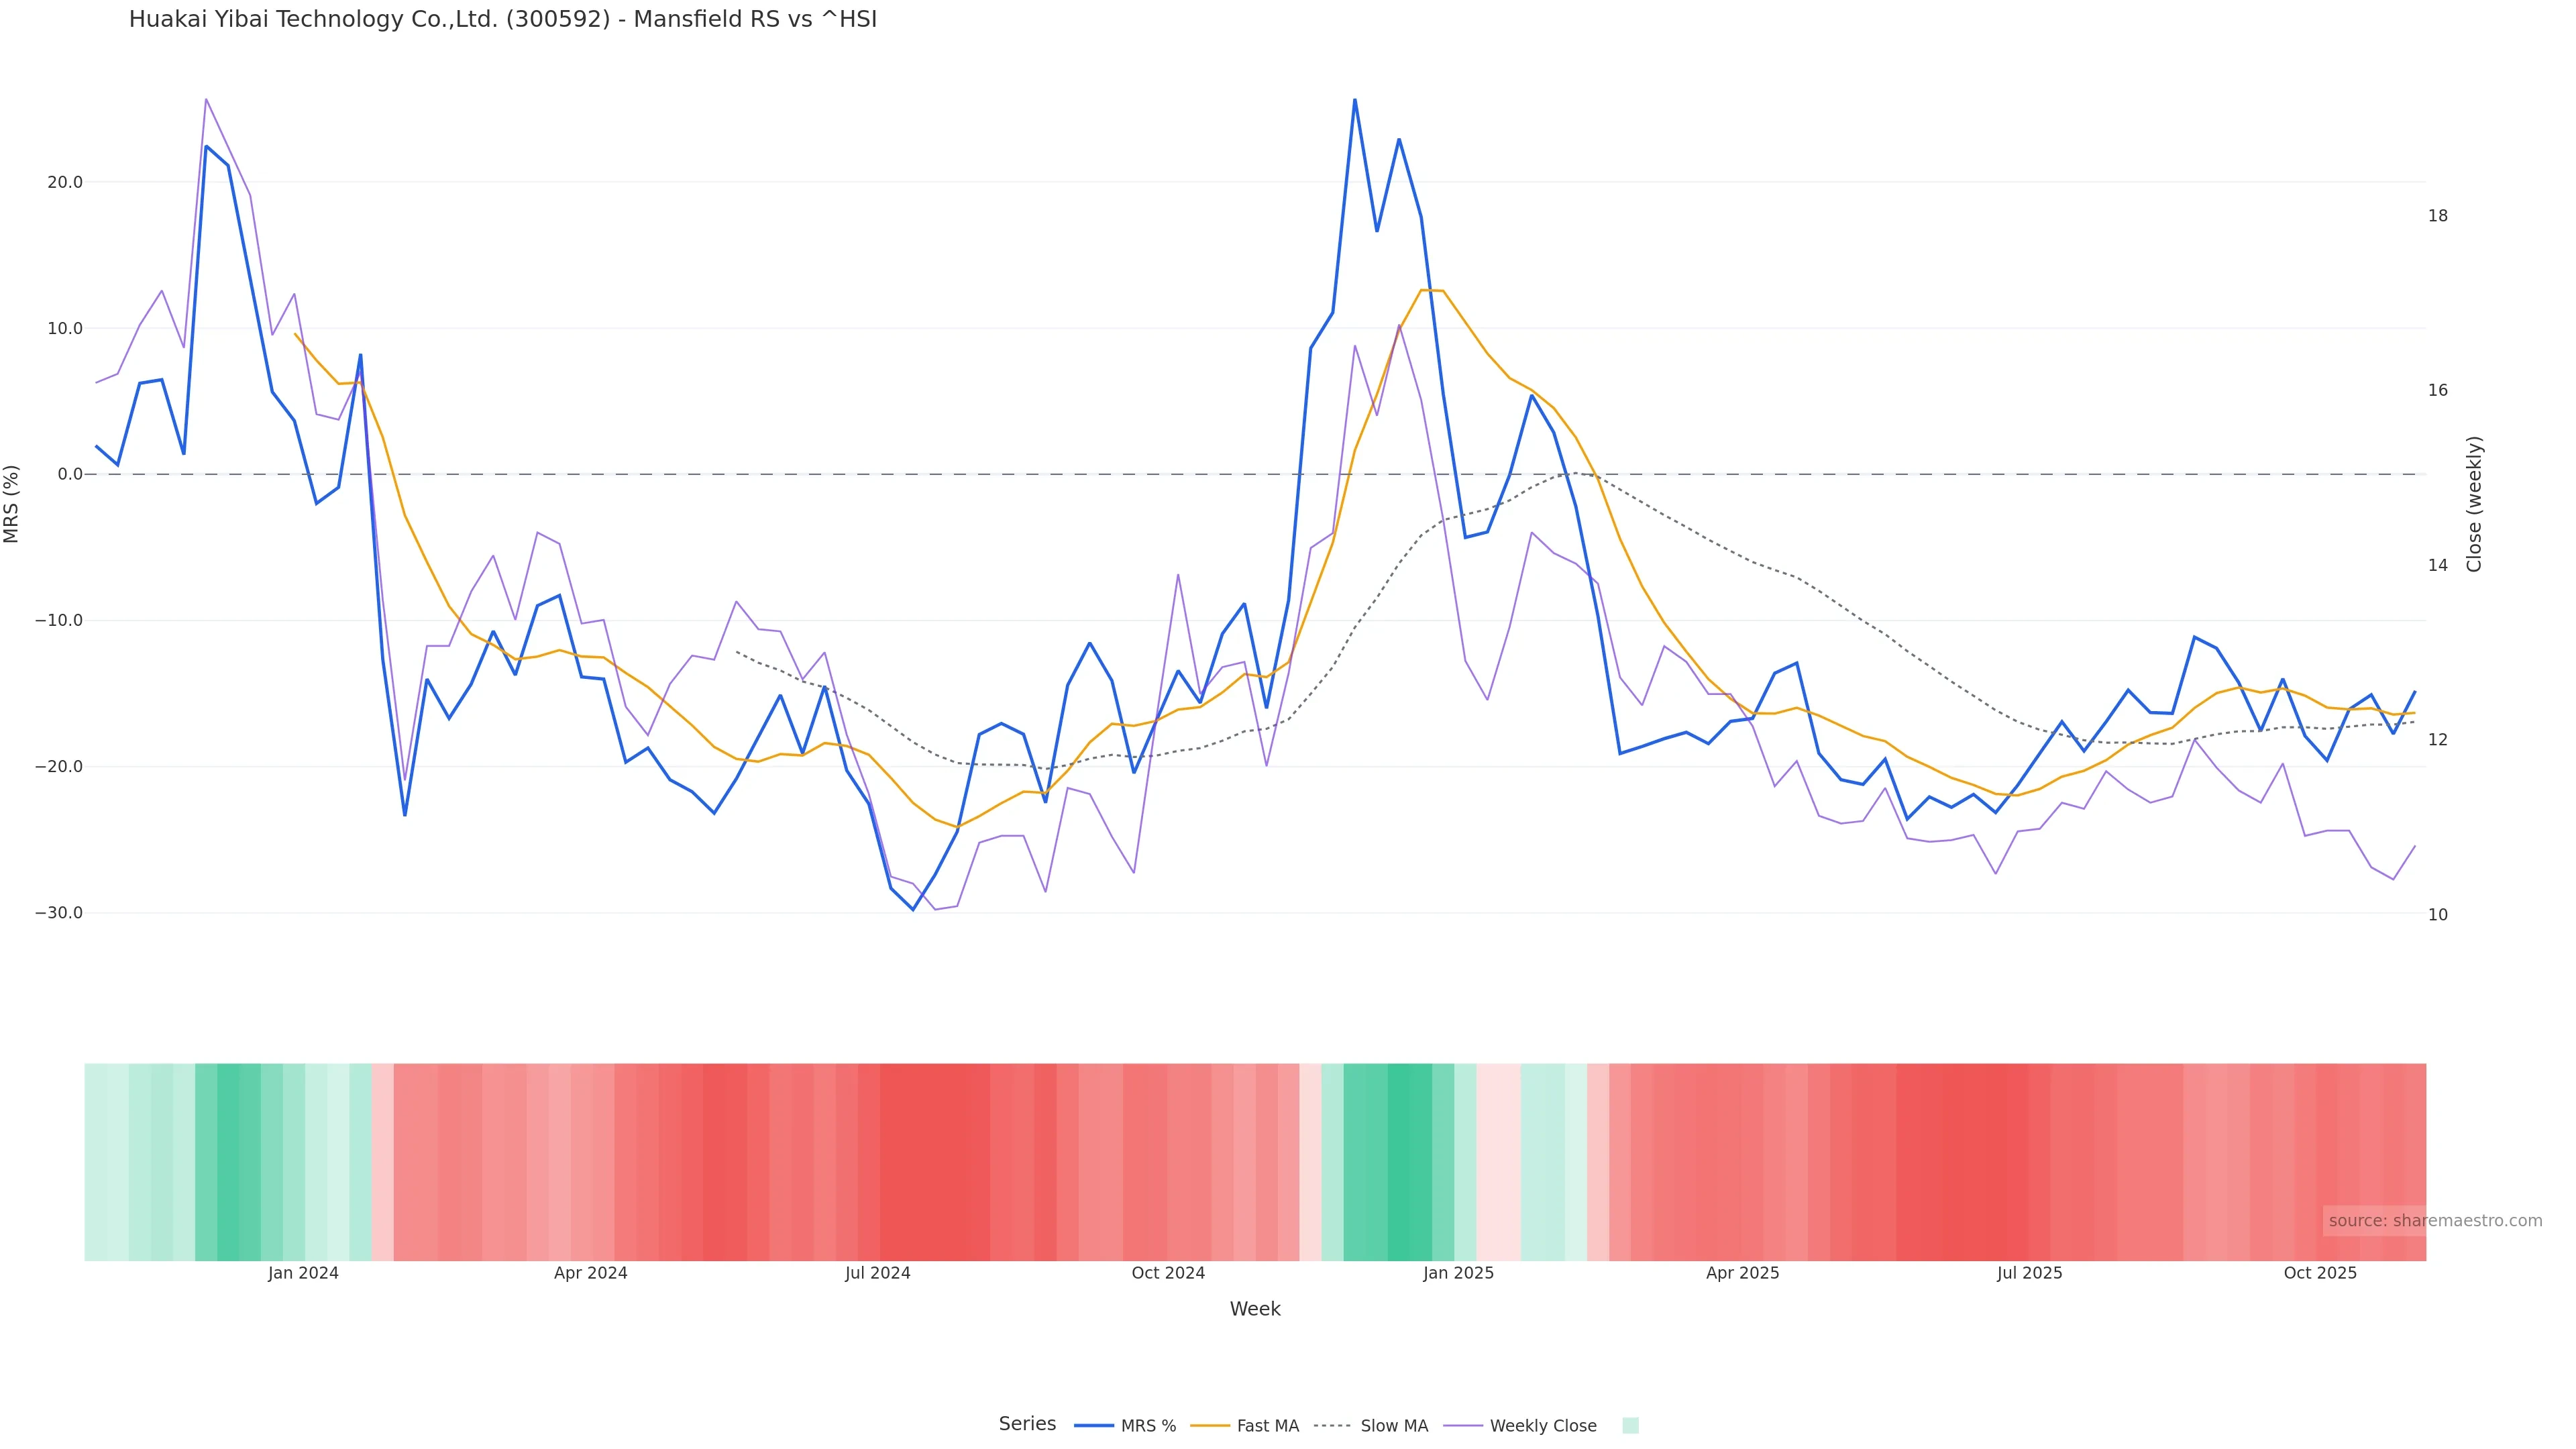Click the Jan 2025 x-axis tick label

1458,1273
